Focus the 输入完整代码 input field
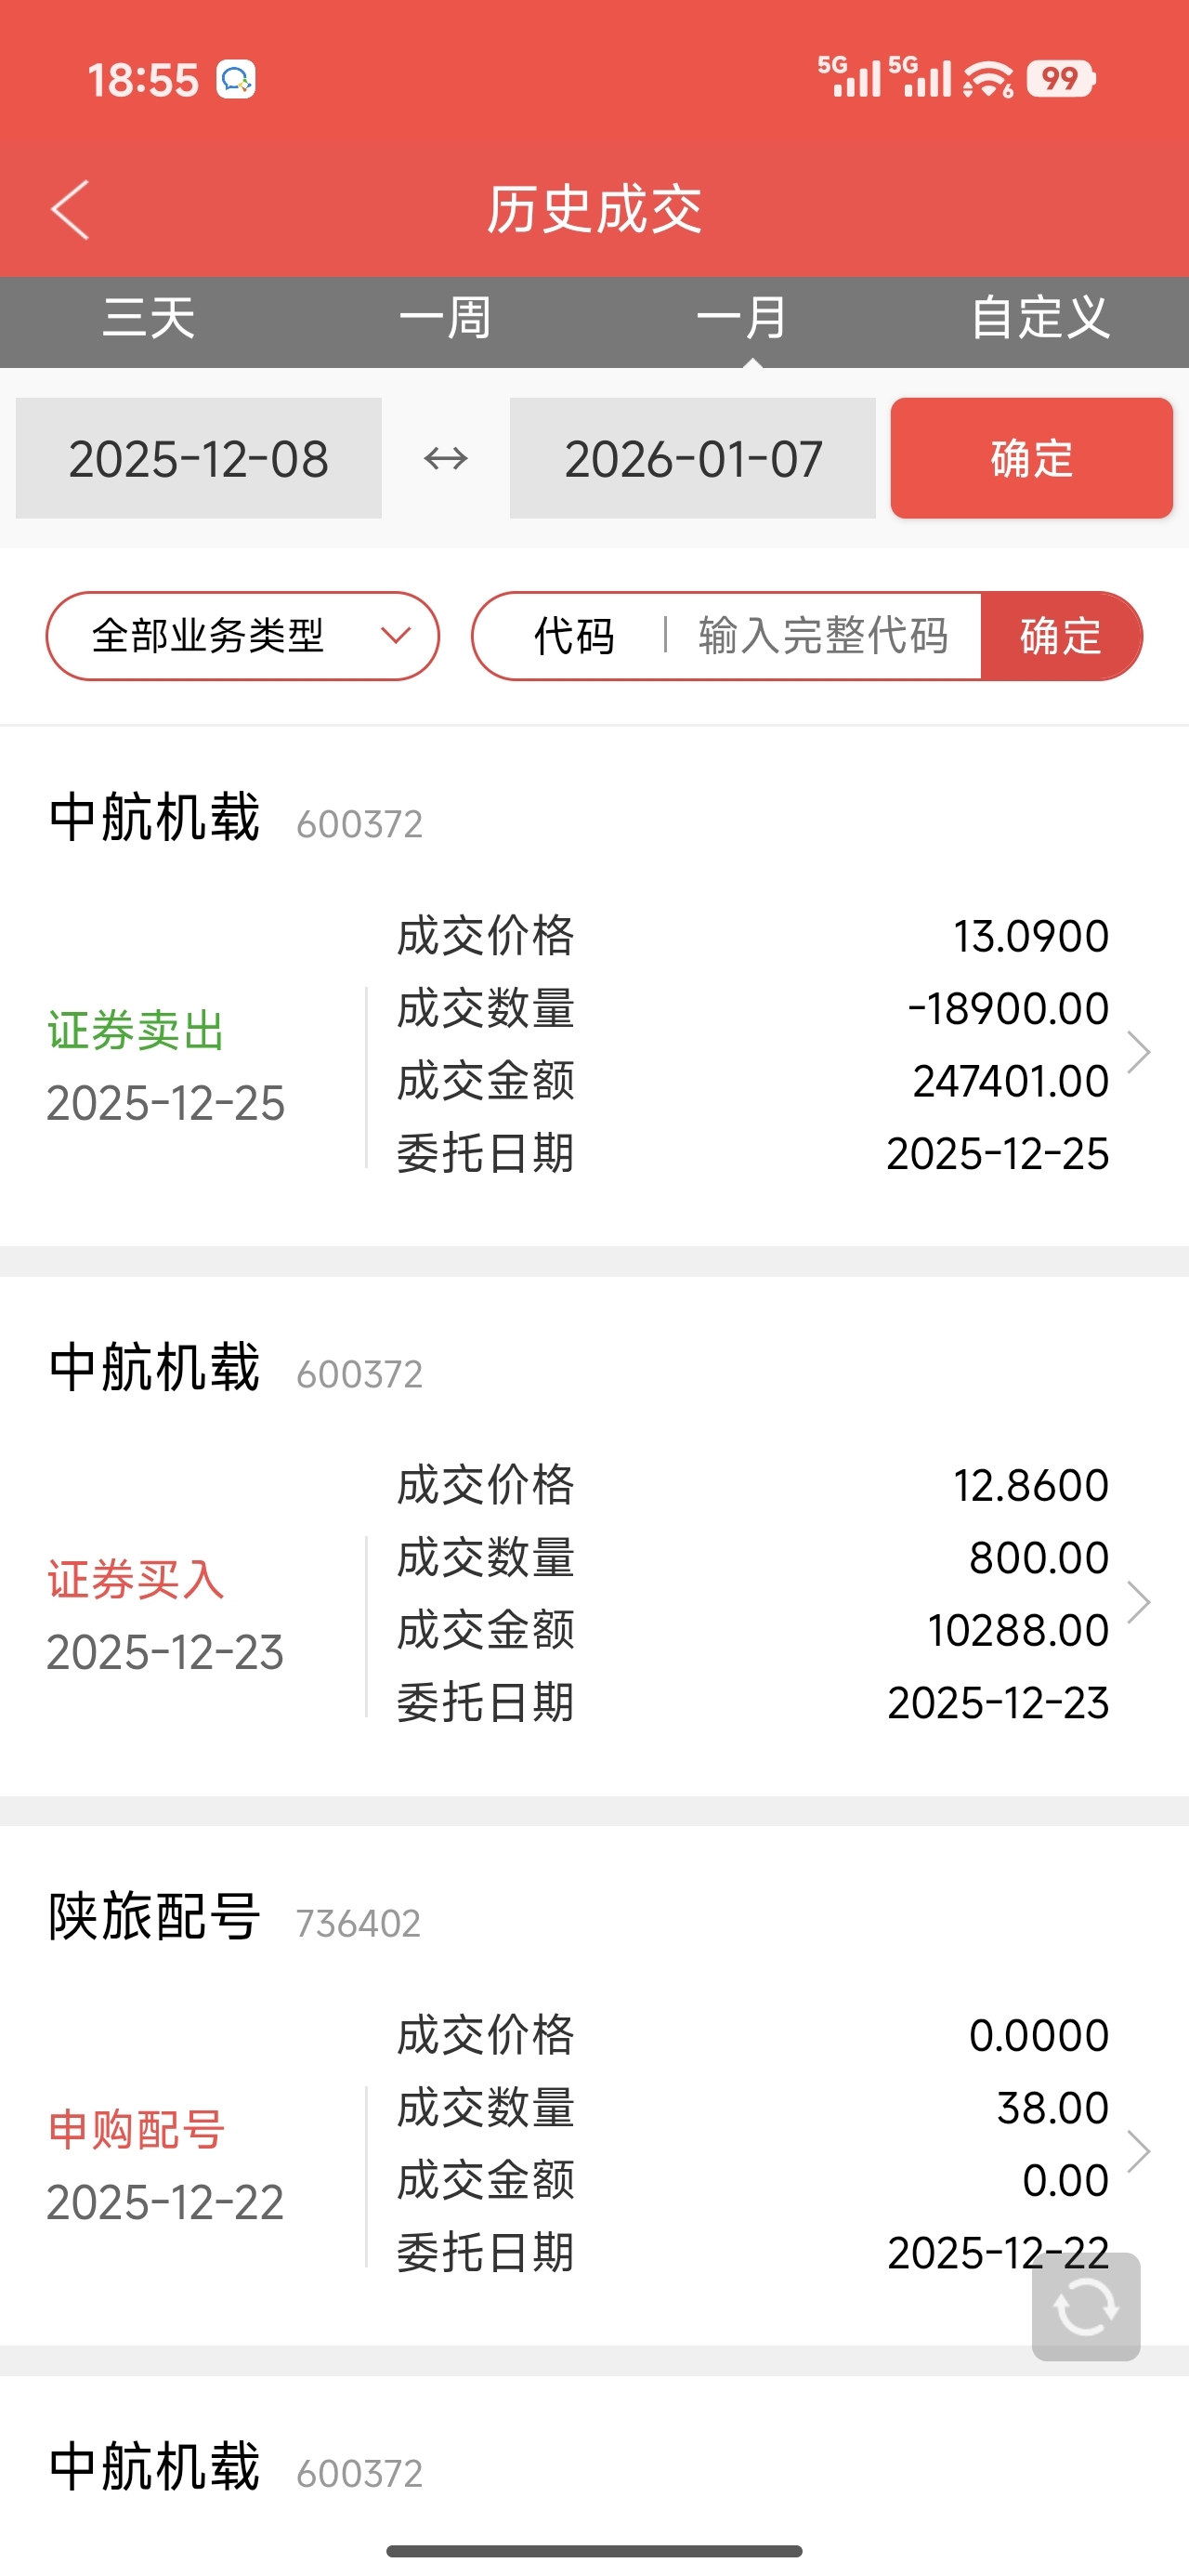1189x2576 pixels. click(x=822, y=636)
